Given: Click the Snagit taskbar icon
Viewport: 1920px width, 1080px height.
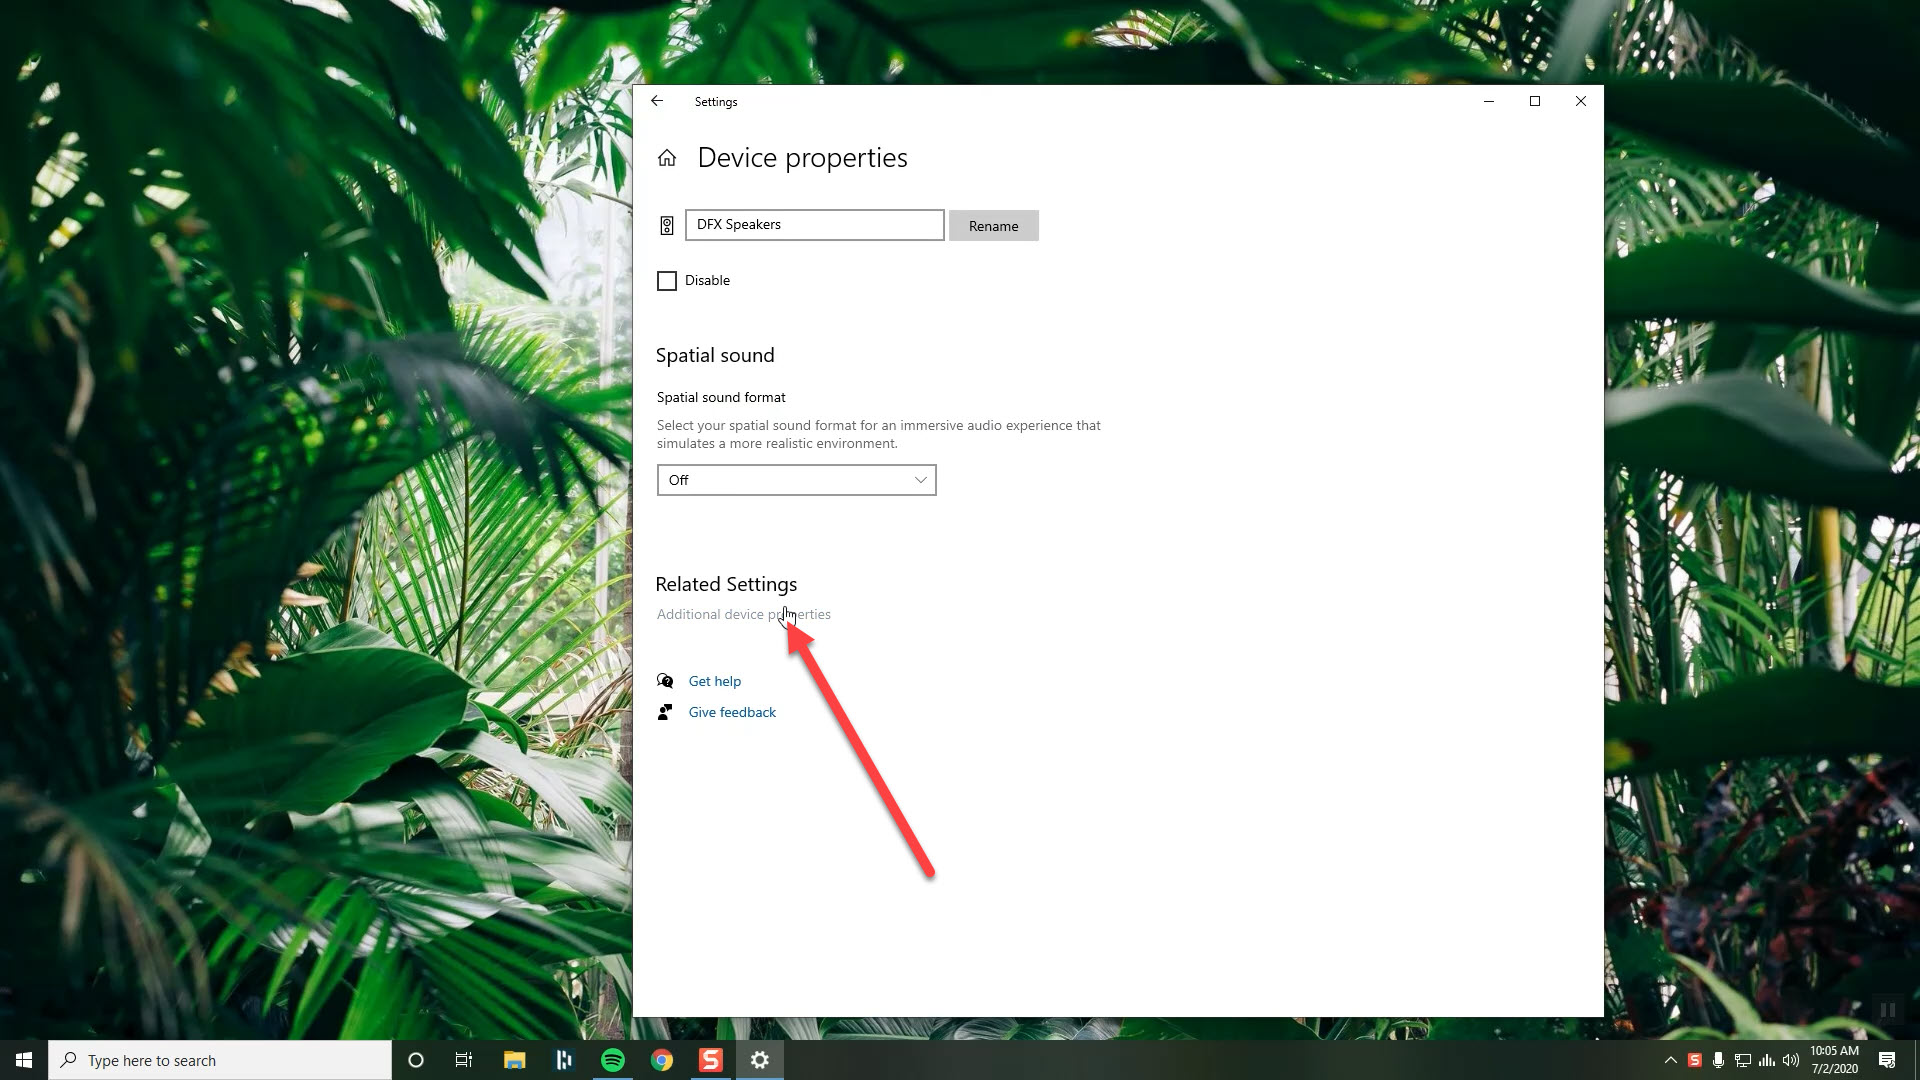Looking at the screenshot, I should coord(710,1060).
